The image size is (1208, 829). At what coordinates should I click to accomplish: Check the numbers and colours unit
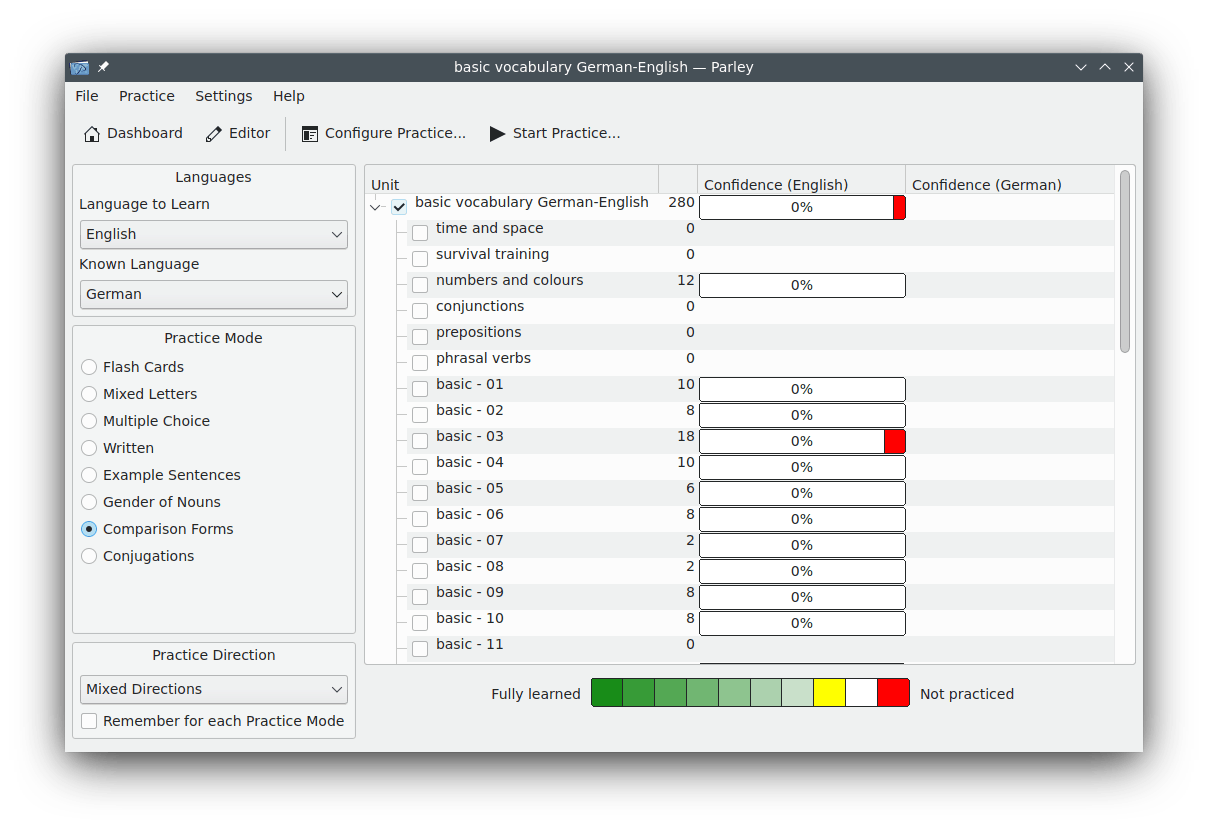pyautogui.click(x=420, y=285)
